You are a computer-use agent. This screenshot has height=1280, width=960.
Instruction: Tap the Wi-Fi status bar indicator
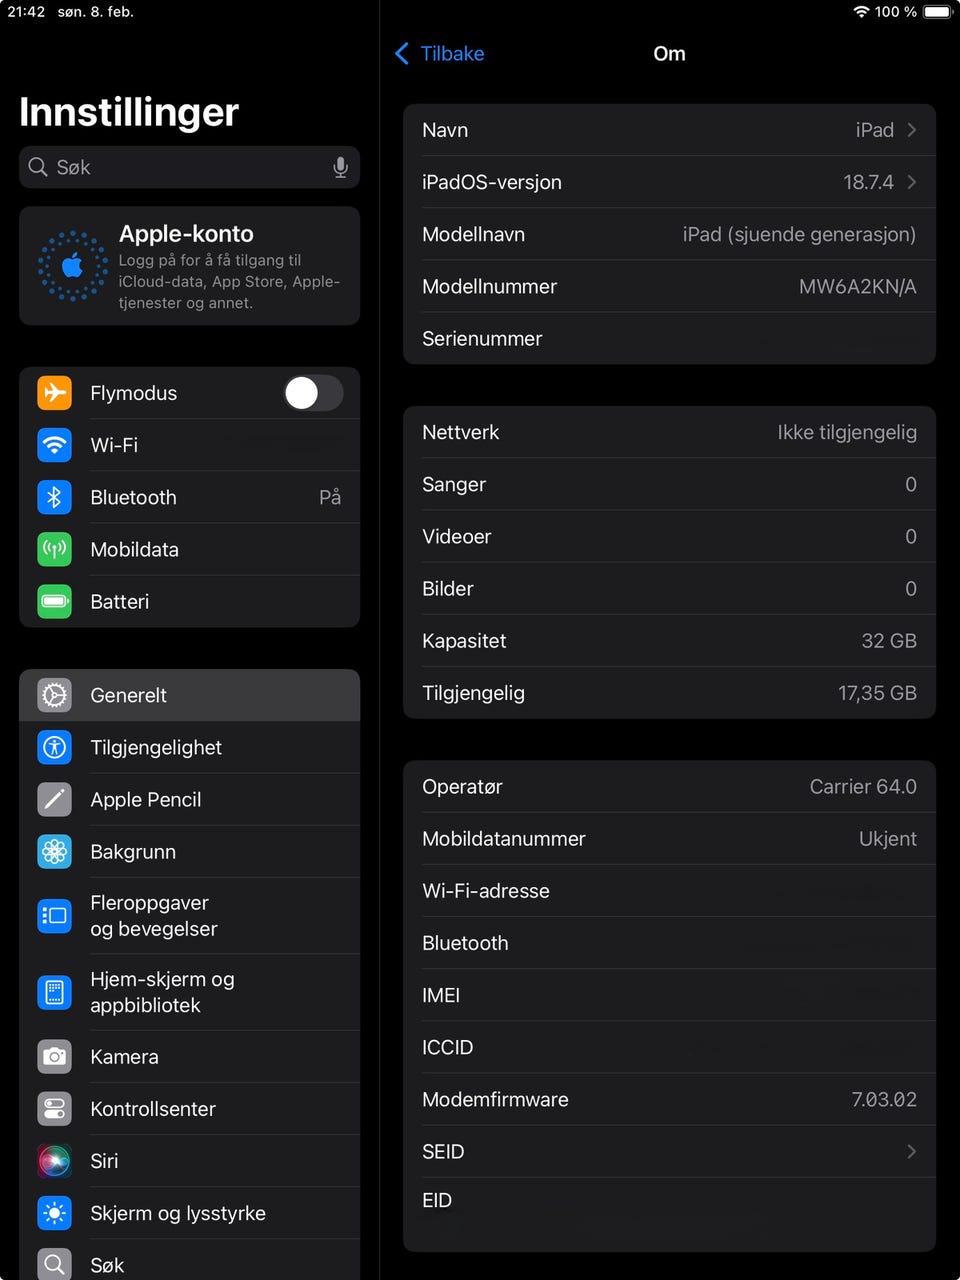point(861,12)
